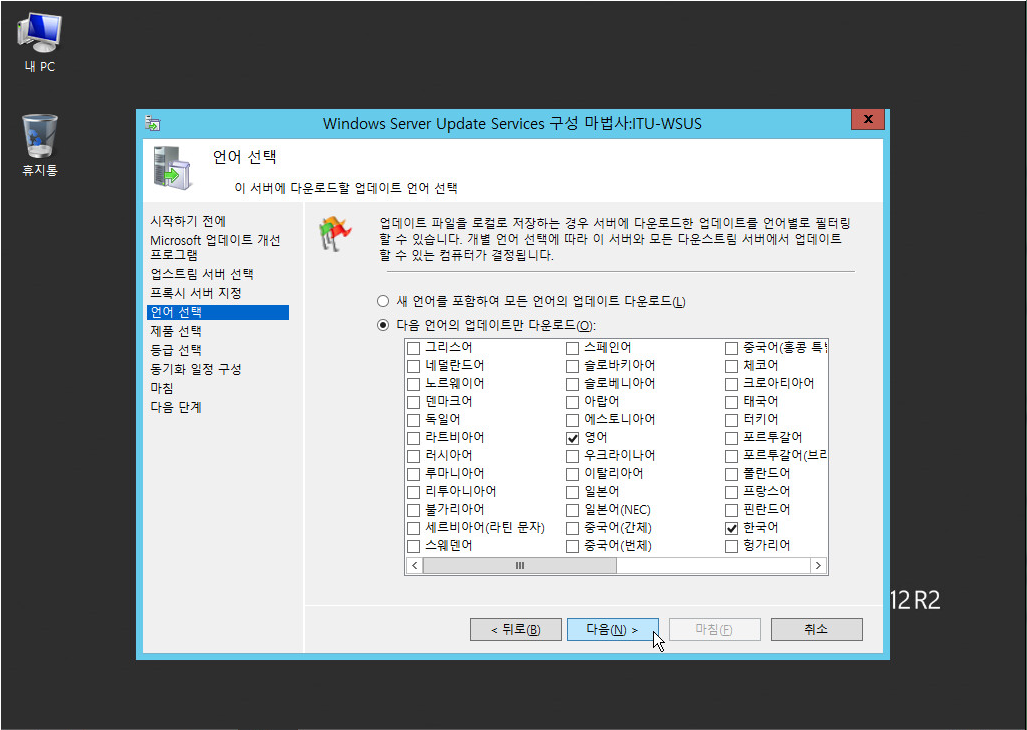Select 다음 언어의 업데이트만 다운로드 radio option
The image size is (1027, 730).
click(383, 325)
